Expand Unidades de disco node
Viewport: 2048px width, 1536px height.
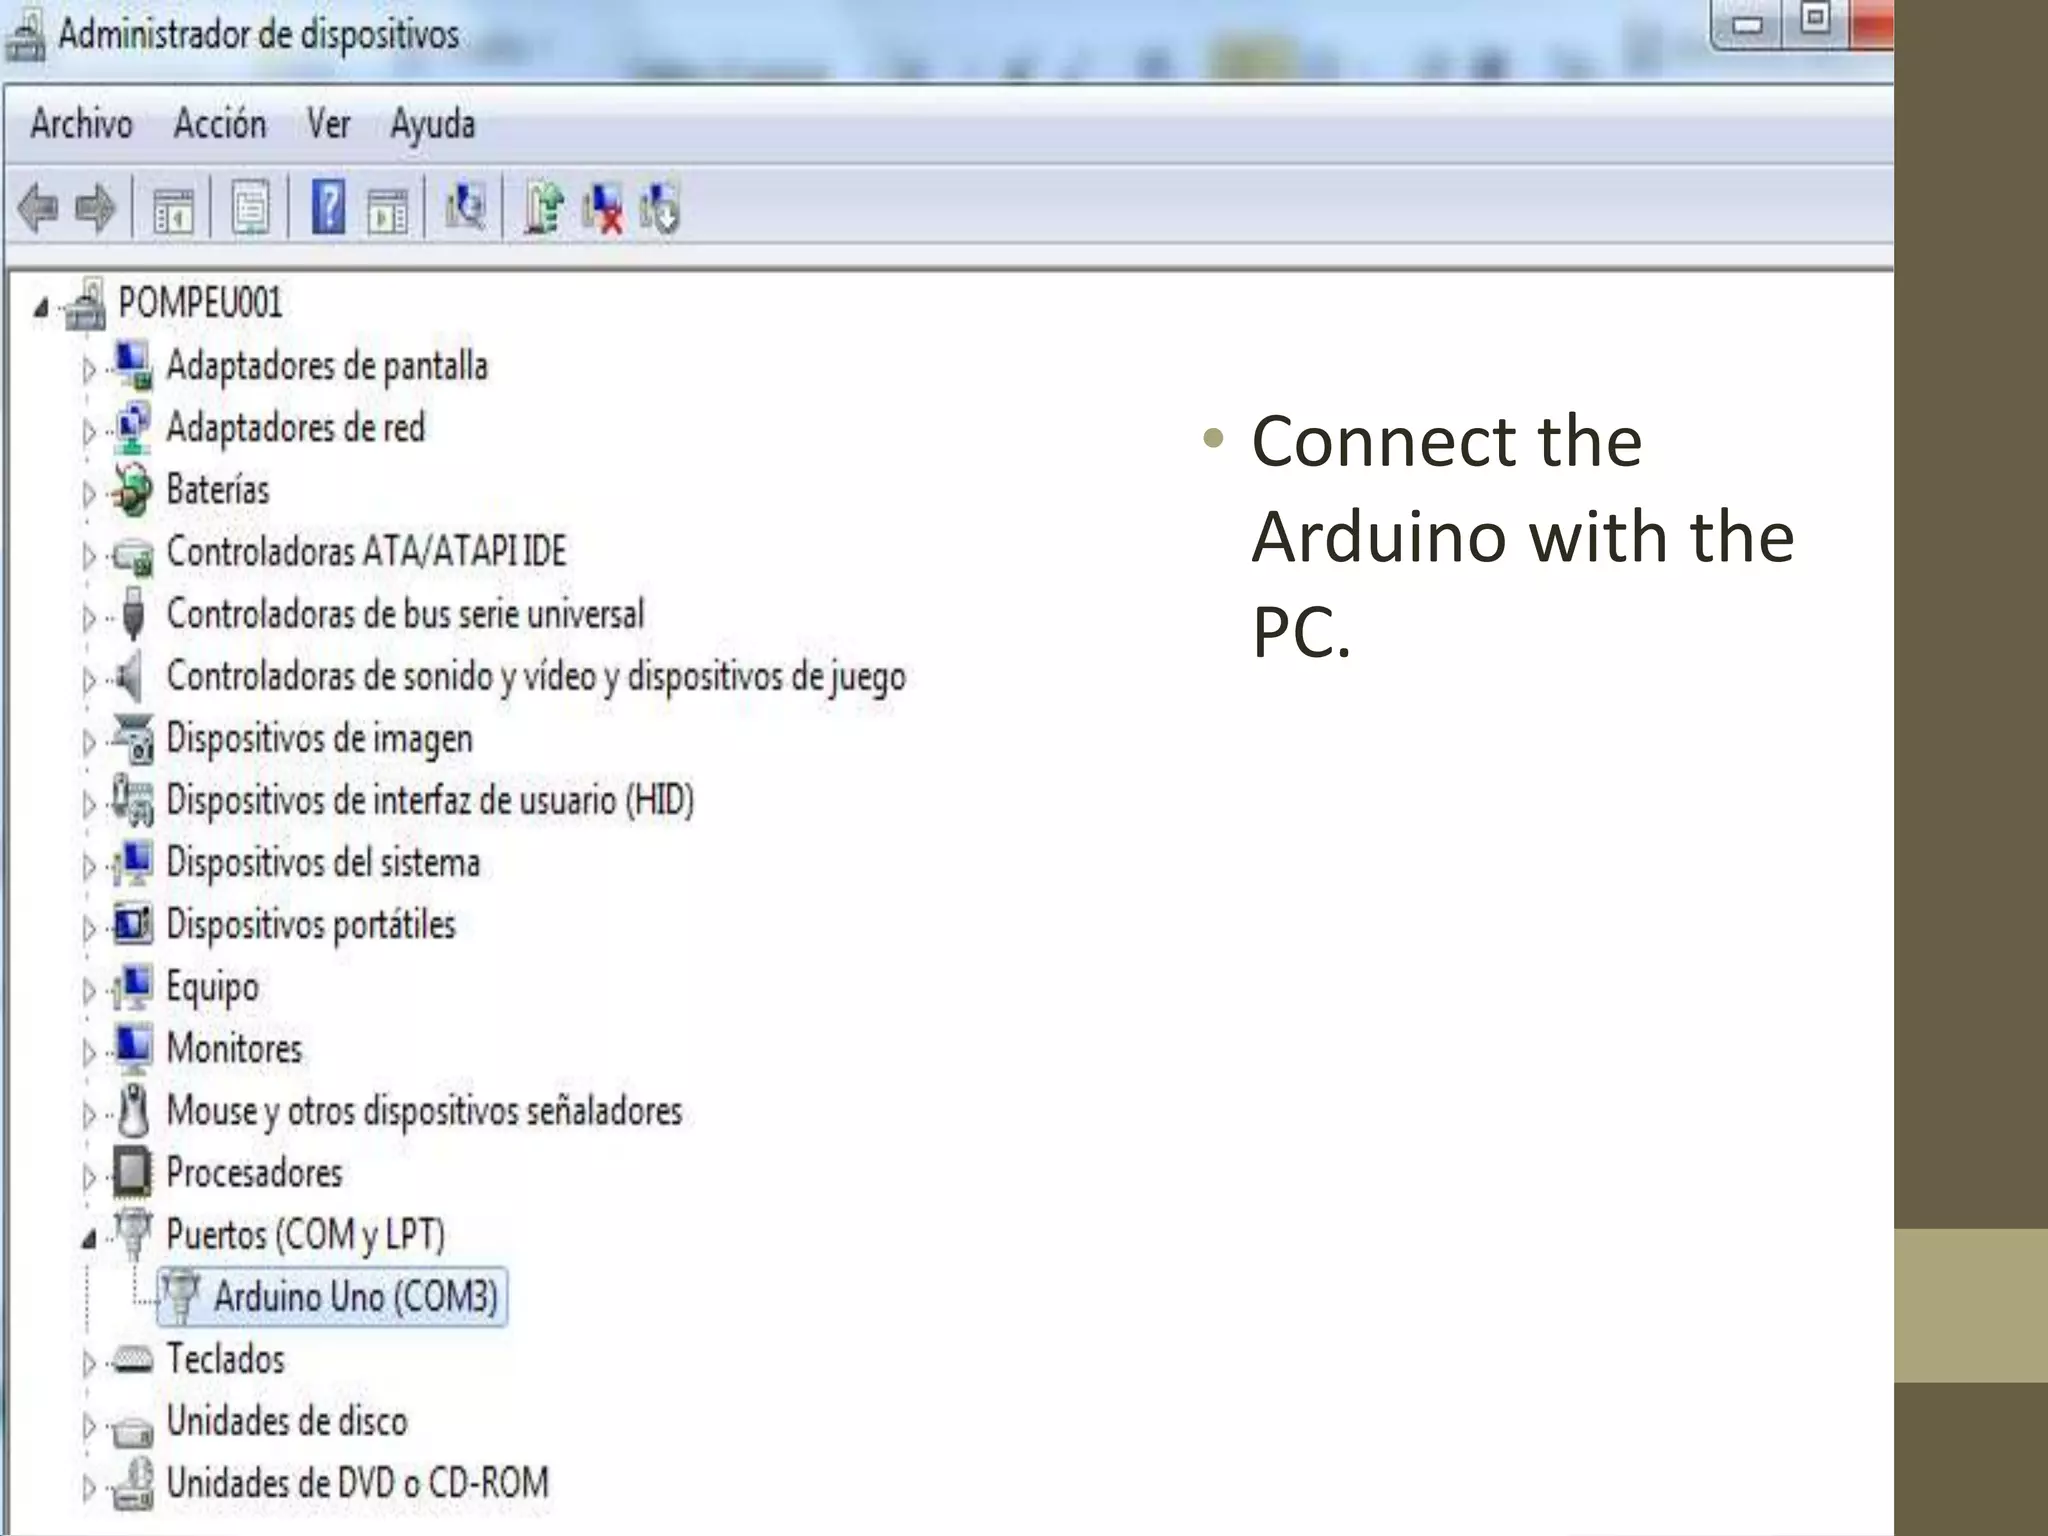89,1425
